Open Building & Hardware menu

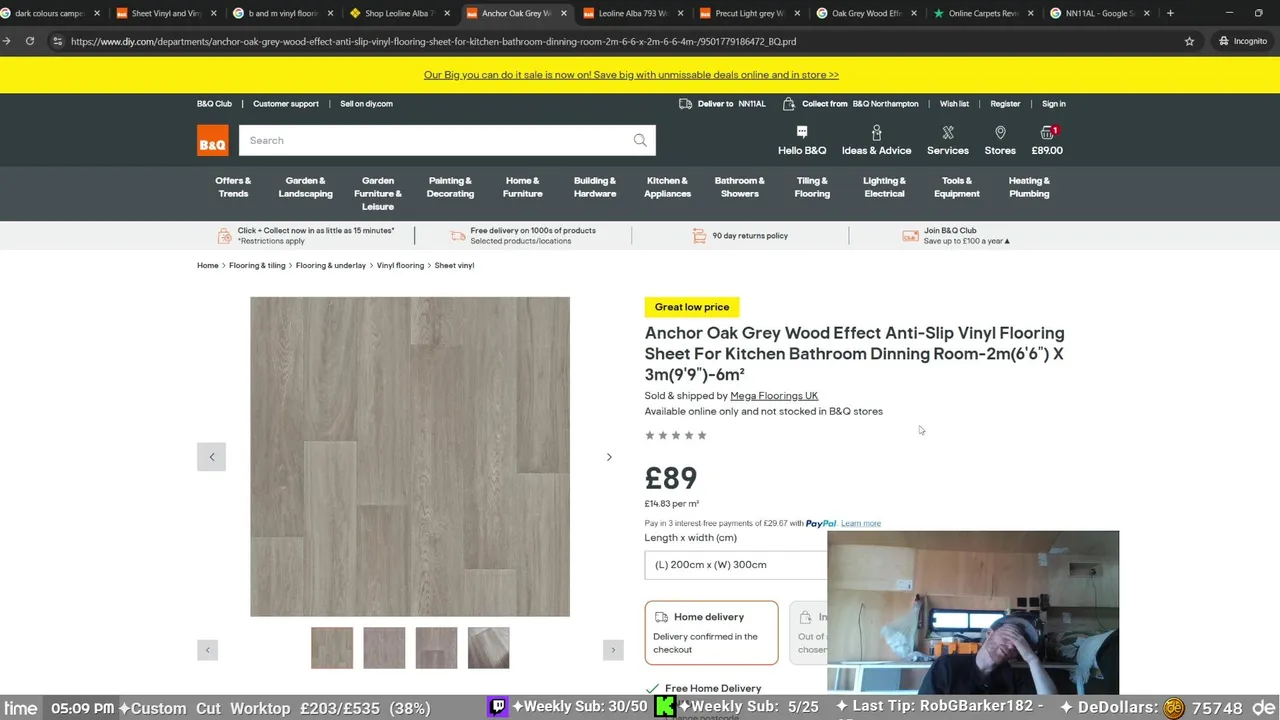[x=595, y=187]
